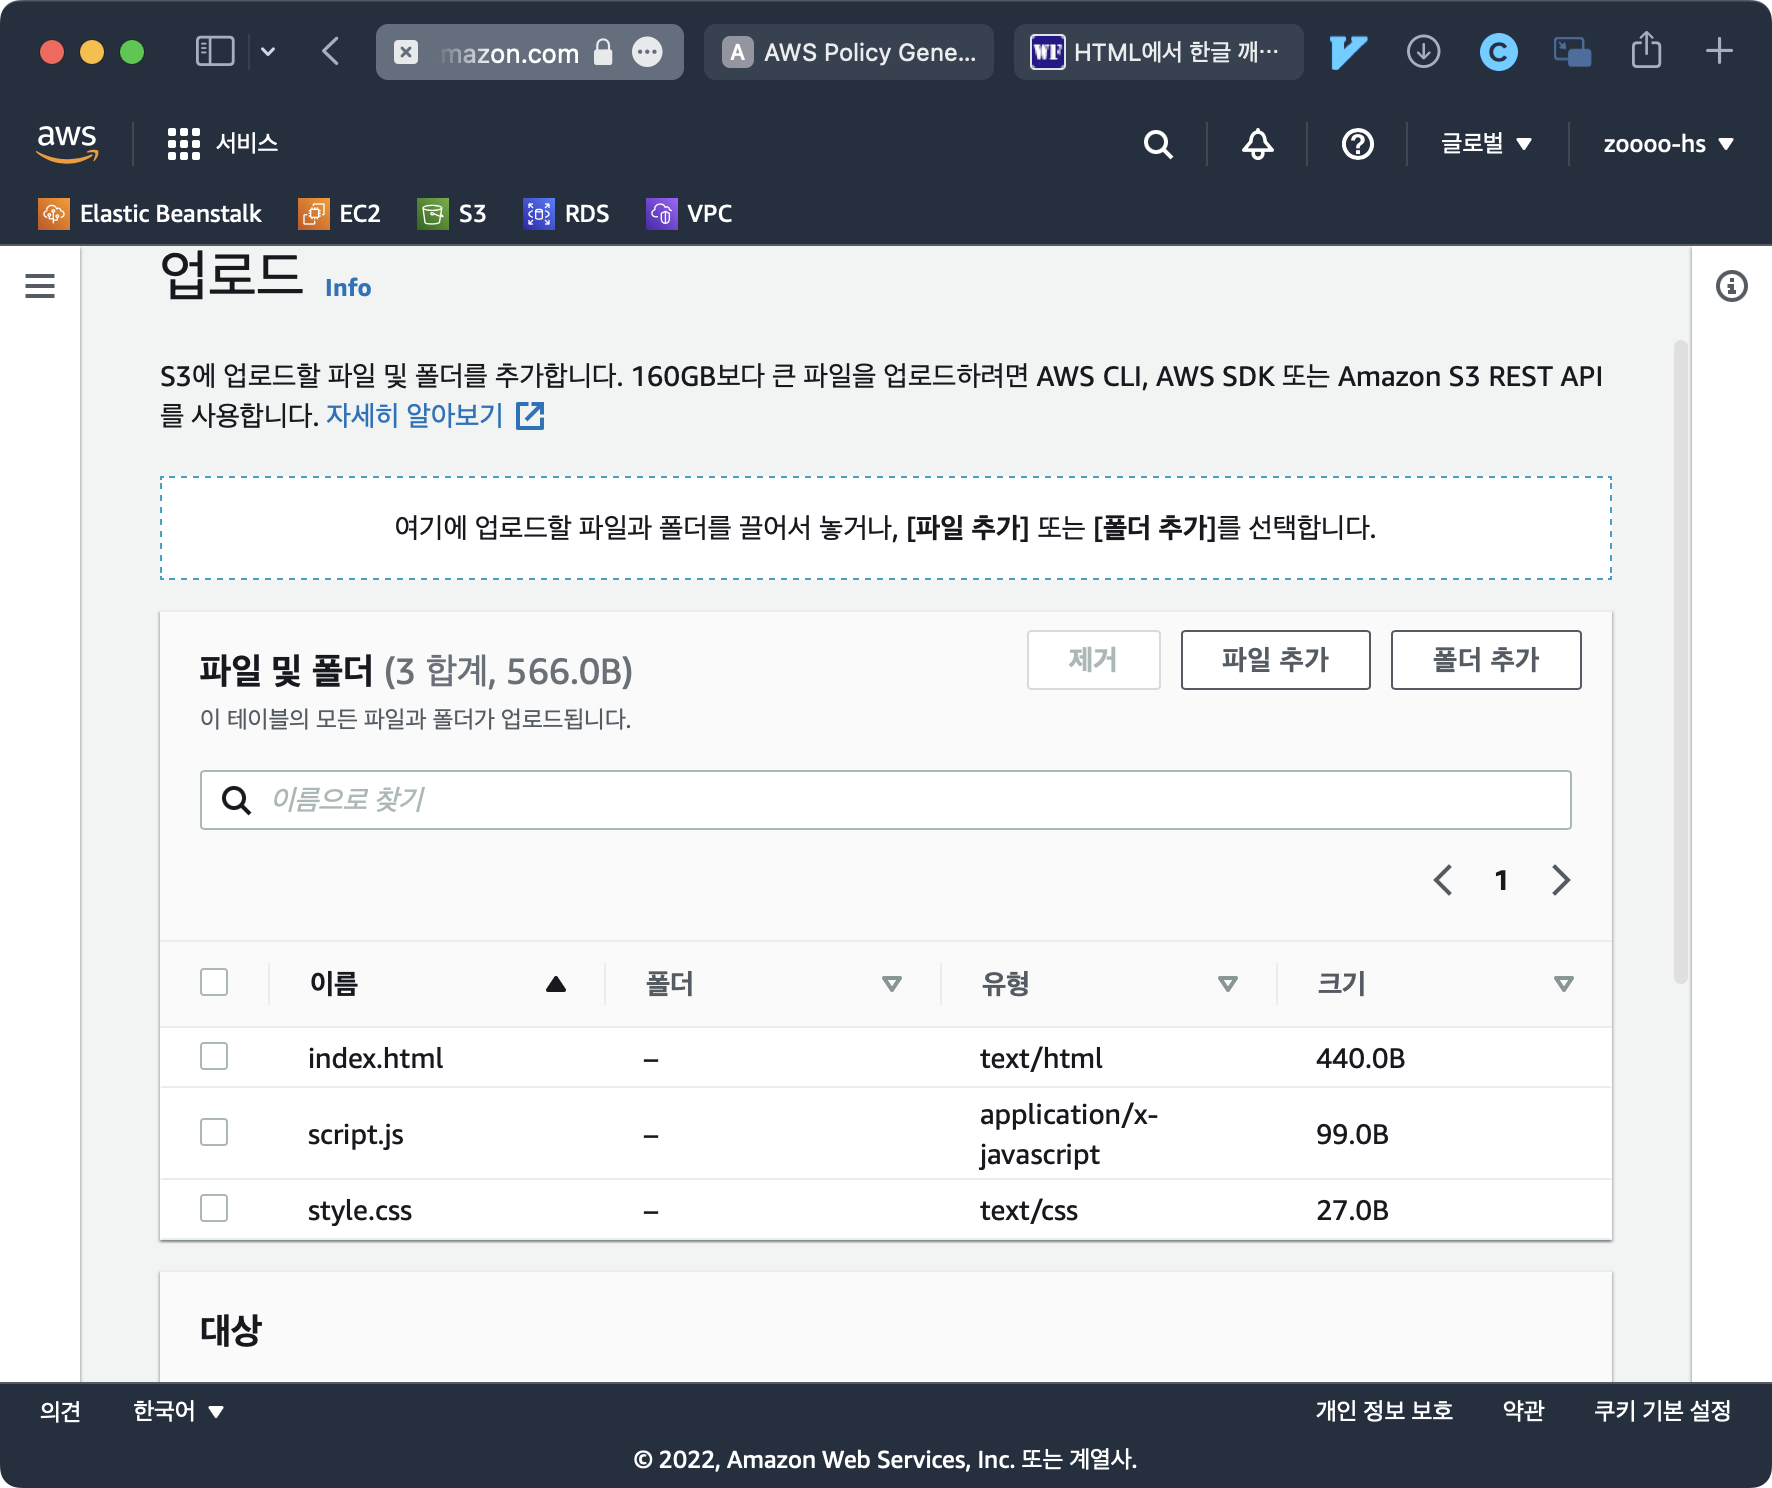Click the 440.0B size cell
Screen dimensions: 1772x1488
pos(1360,1058)
